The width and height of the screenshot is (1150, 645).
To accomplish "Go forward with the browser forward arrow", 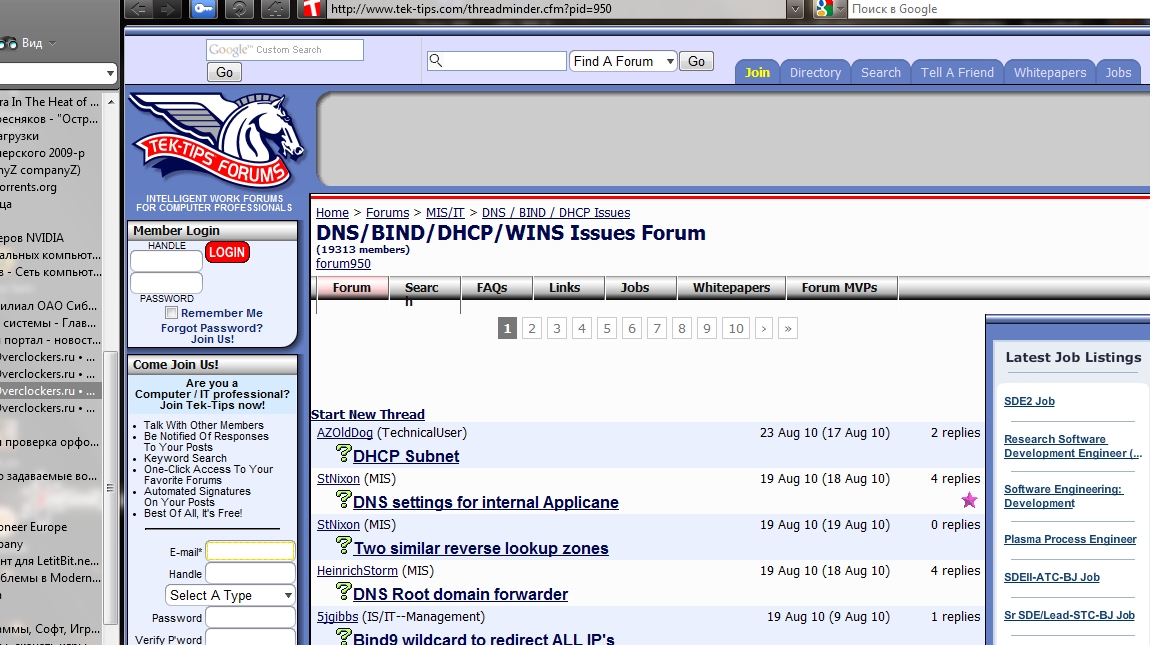I will click(x=166, y=9).
